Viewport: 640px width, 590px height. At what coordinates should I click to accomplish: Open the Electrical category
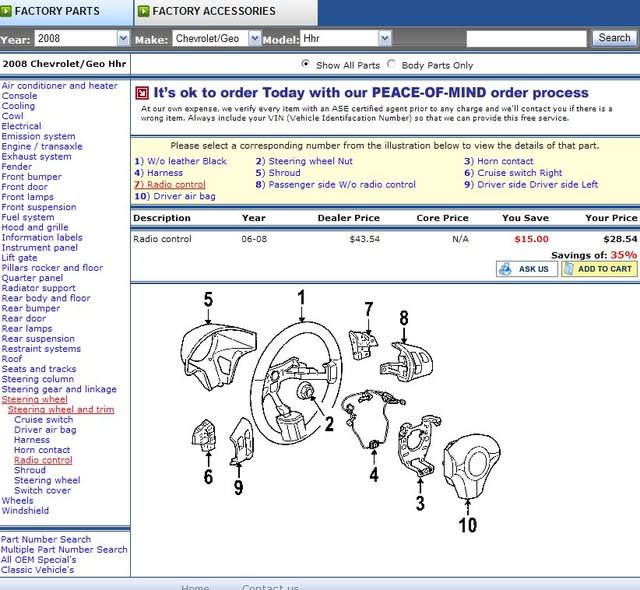(x=21, y=126)
